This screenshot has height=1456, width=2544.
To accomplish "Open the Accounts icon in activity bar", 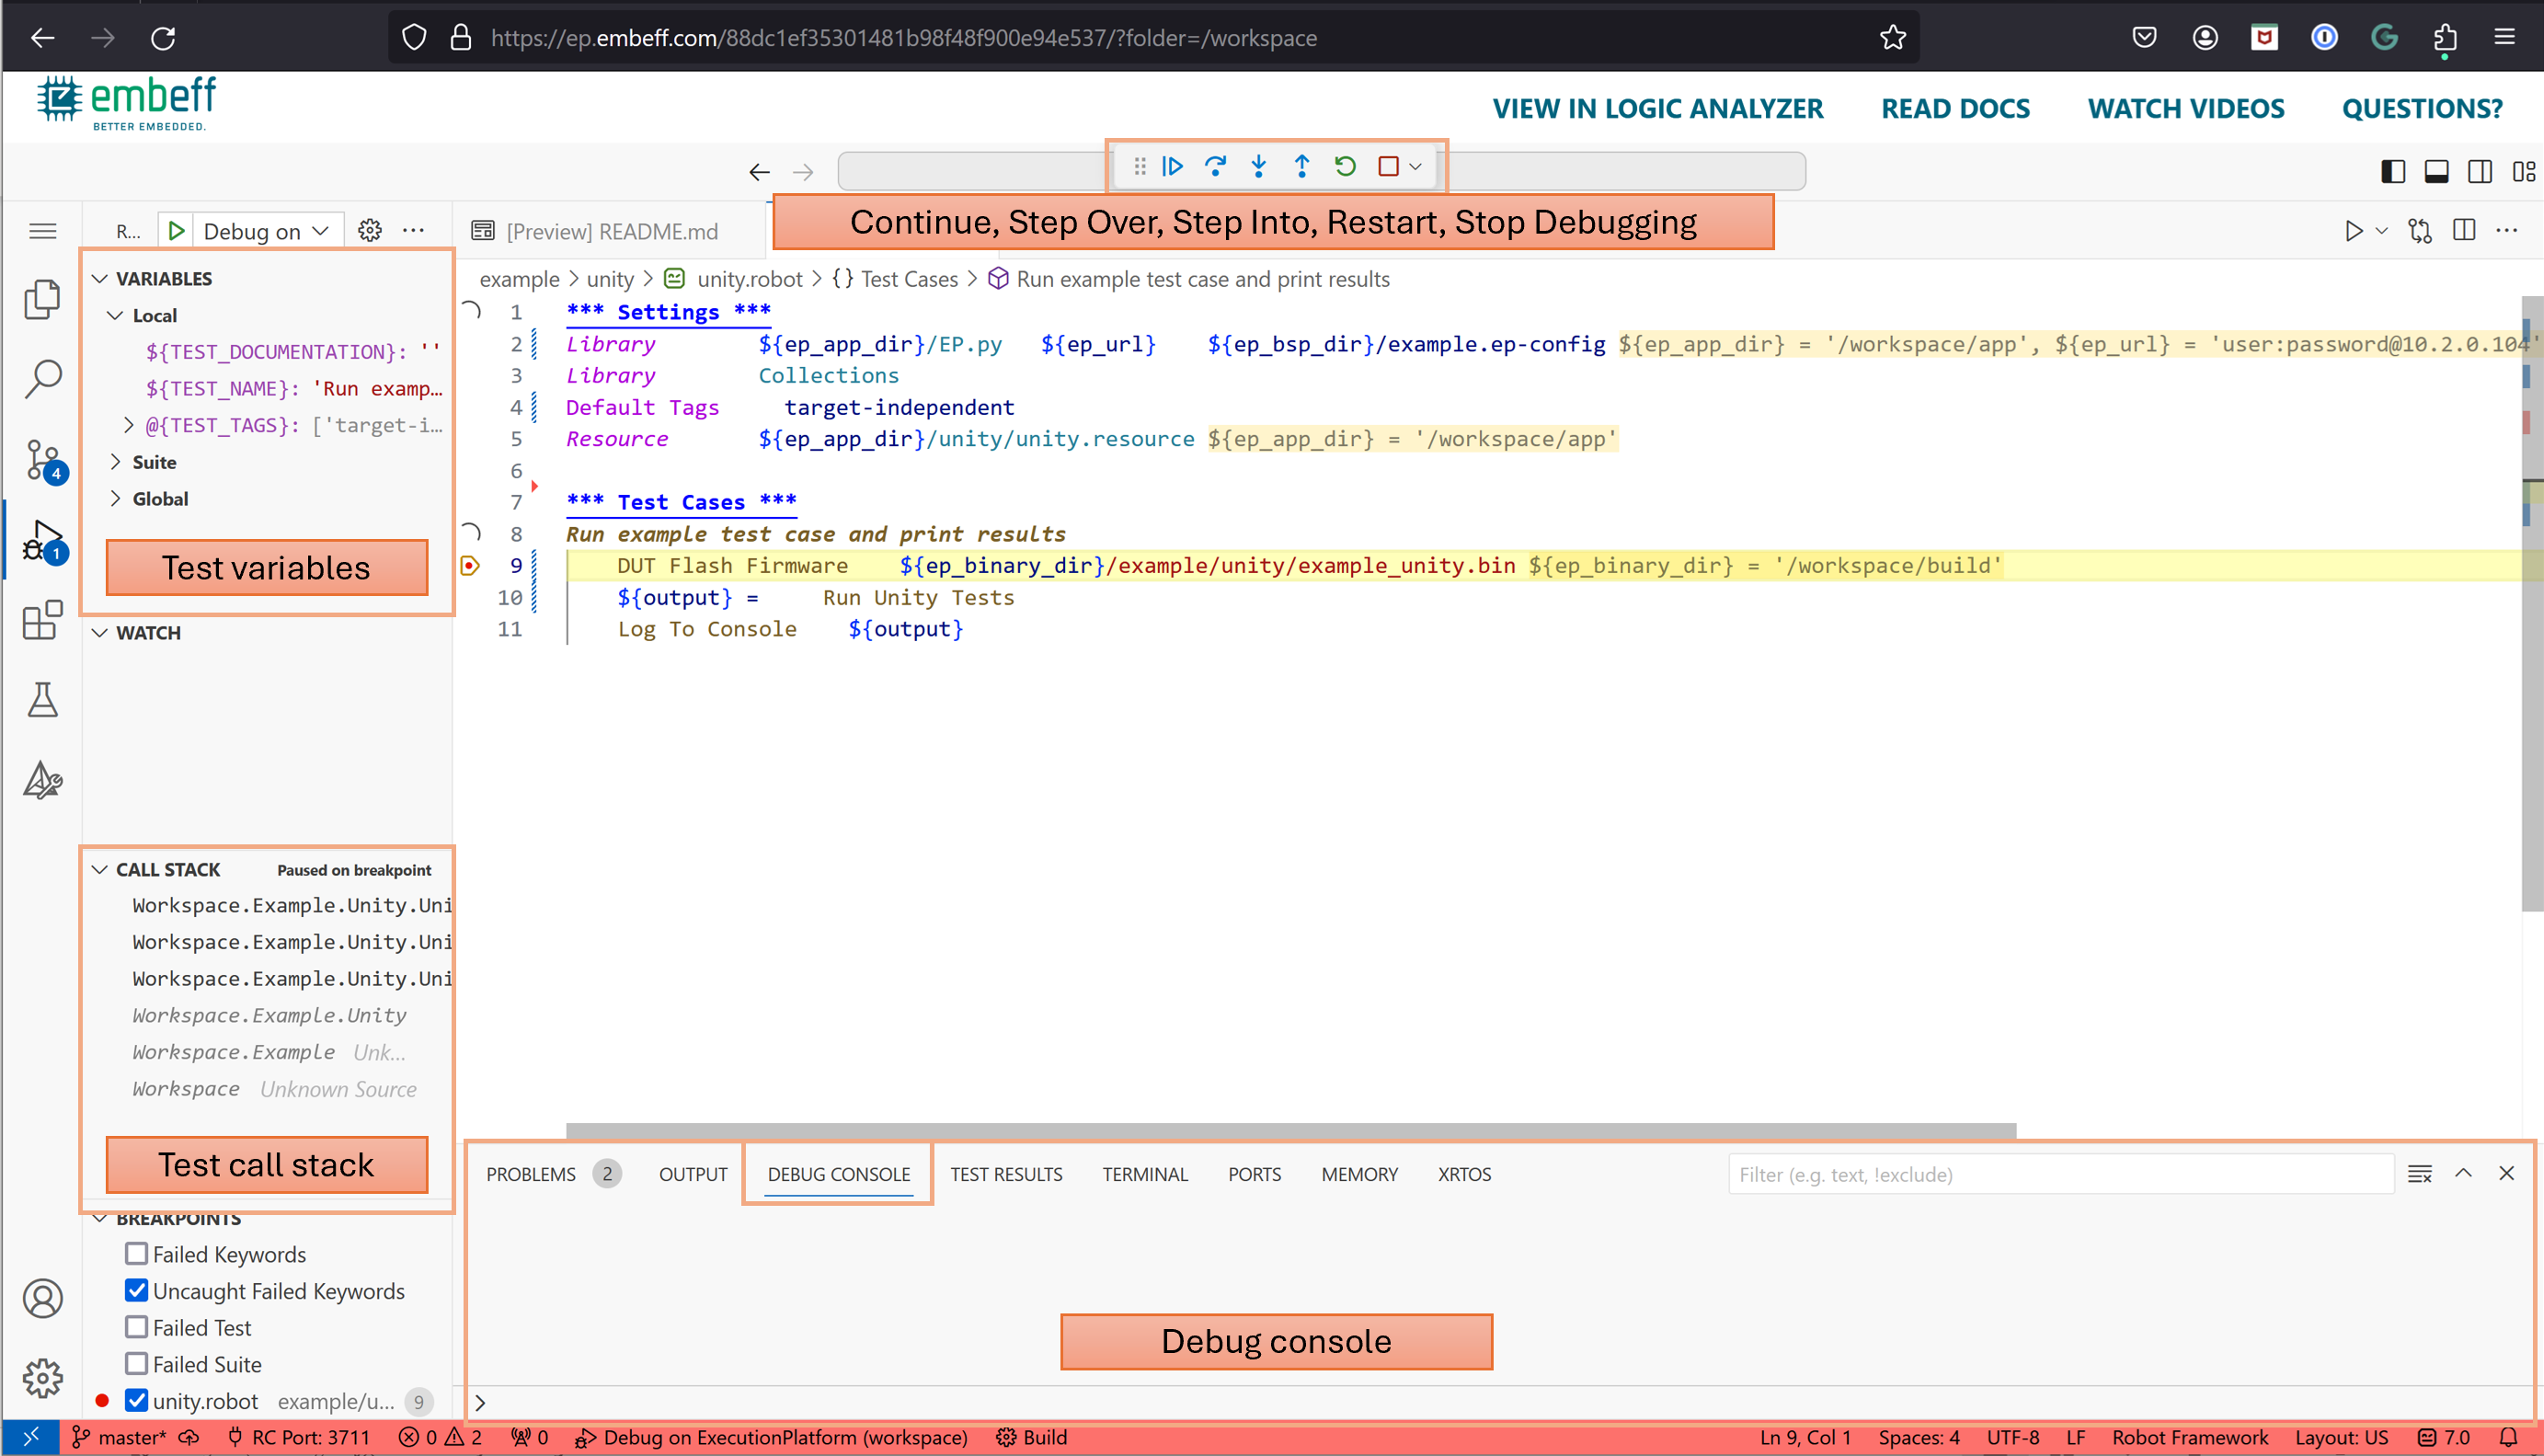I will point(42,1298).
